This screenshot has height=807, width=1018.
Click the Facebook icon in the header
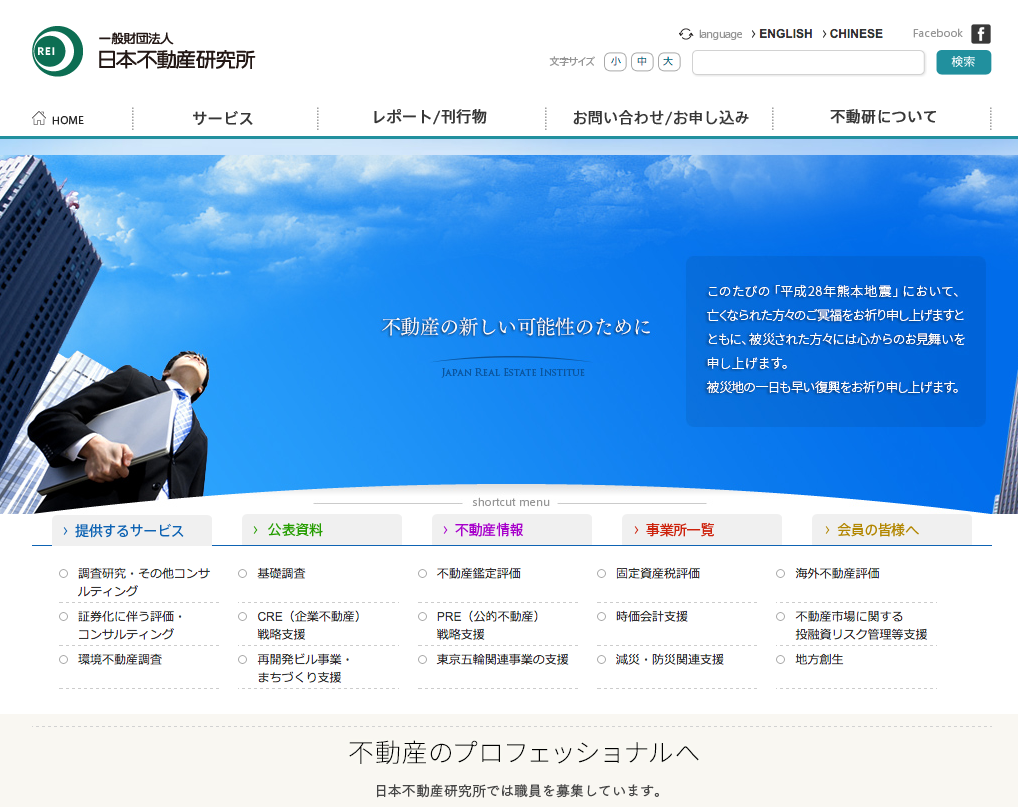click(981, 33)
